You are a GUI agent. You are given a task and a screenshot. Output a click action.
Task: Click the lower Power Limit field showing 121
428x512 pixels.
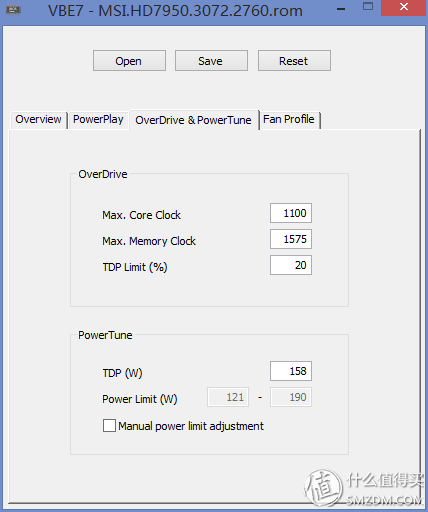coord(228,397)
